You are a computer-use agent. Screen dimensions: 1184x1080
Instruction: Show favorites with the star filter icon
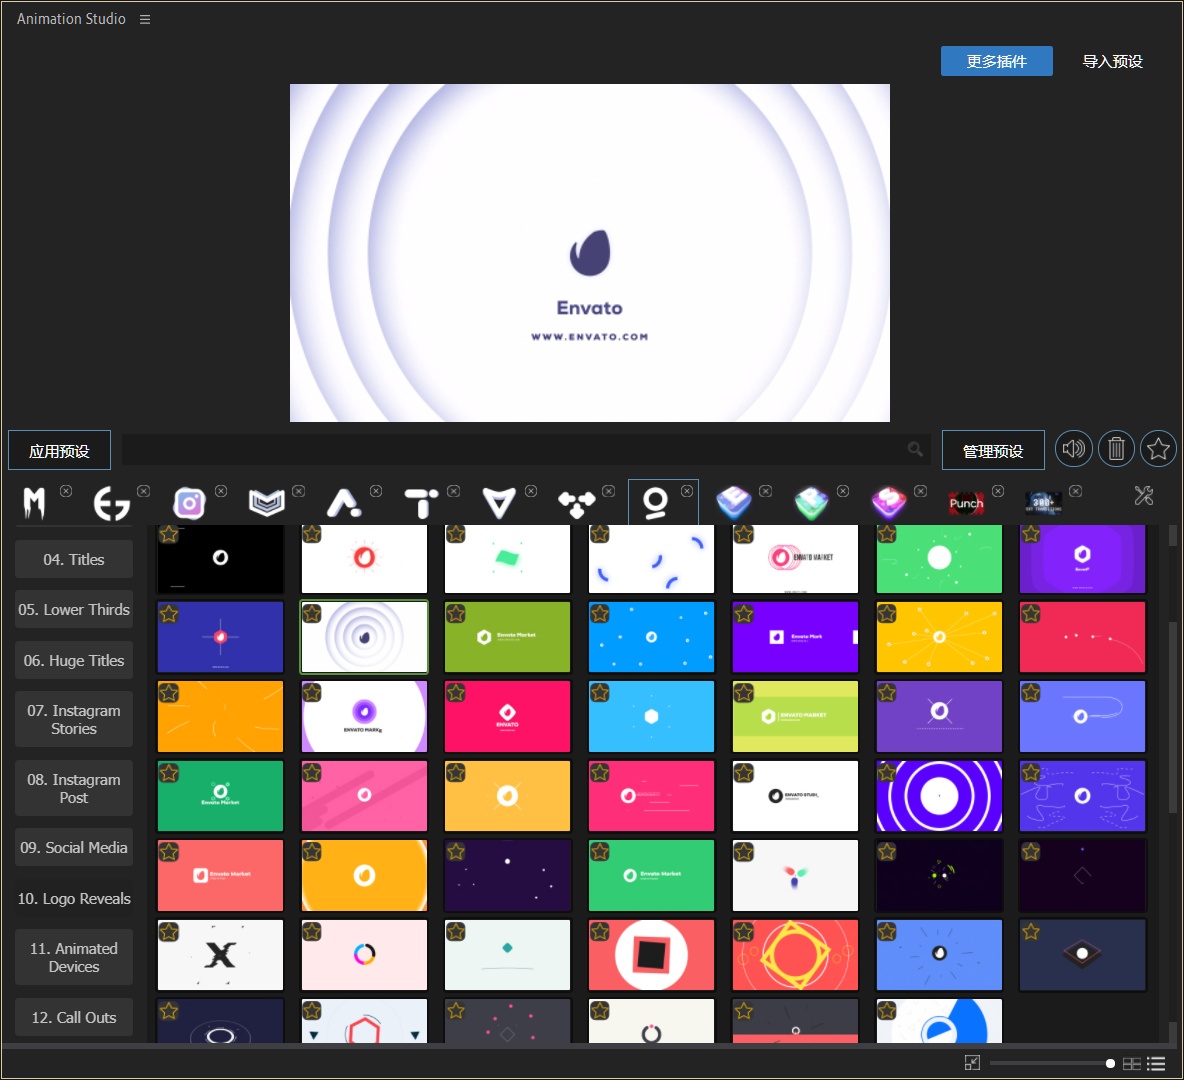[1158, 449]
